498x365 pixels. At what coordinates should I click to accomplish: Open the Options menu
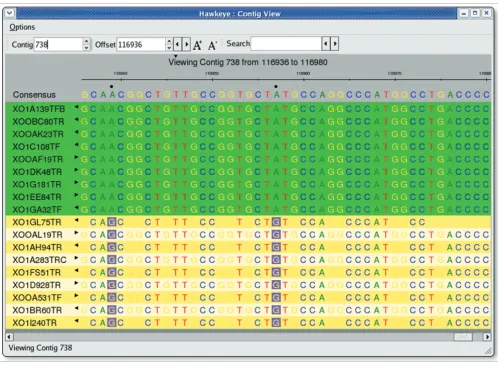[22, 27]
